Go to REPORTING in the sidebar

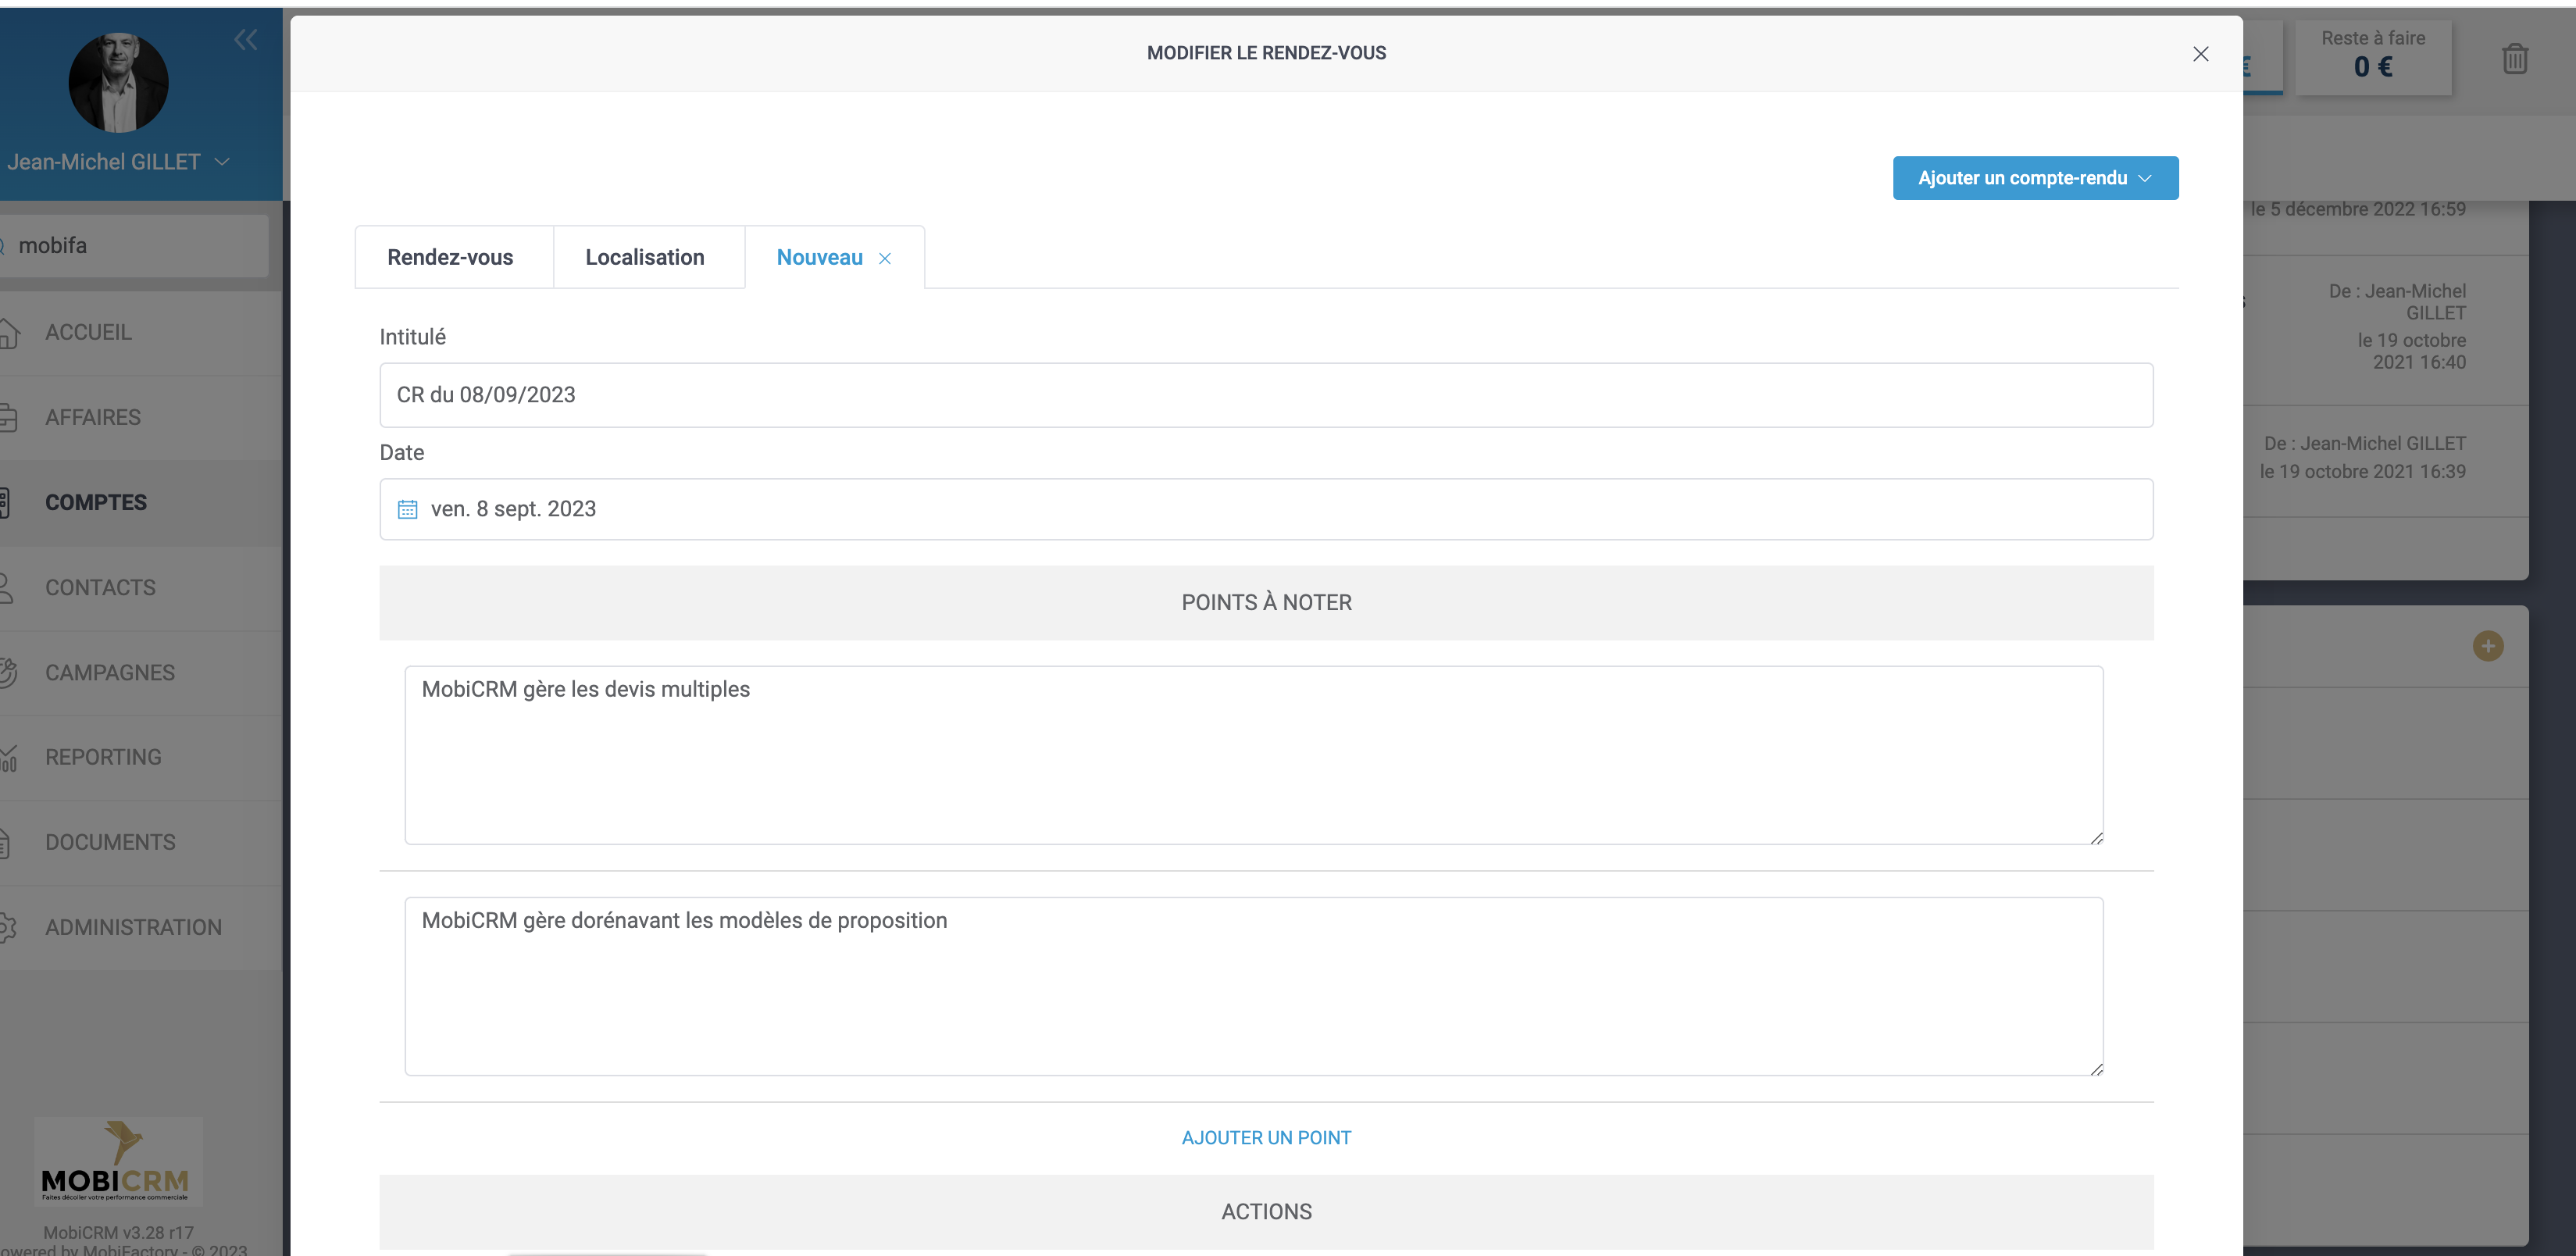pos(103,758)
